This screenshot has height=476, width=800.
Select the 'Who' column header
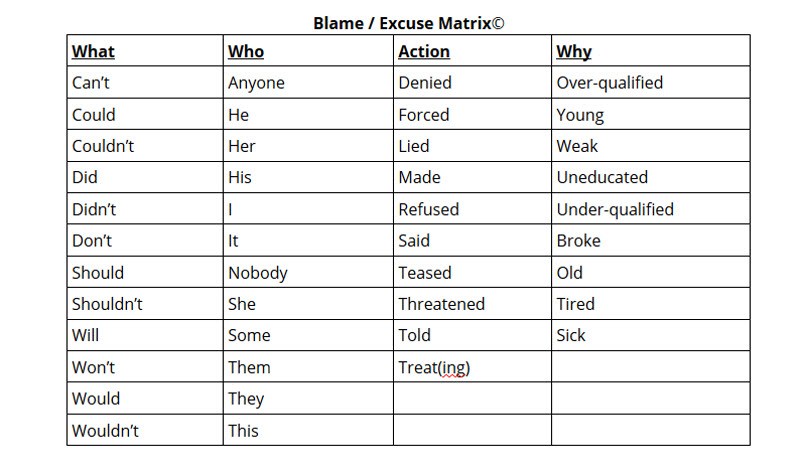click(x=246, y=52)
